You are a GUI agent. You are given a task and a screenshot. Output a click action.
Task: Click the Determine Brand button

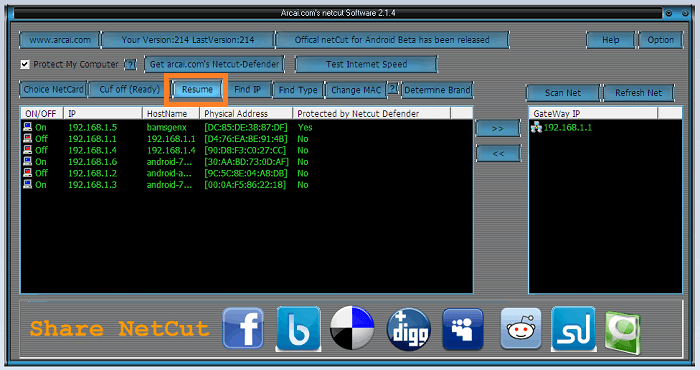coord(437,90)
